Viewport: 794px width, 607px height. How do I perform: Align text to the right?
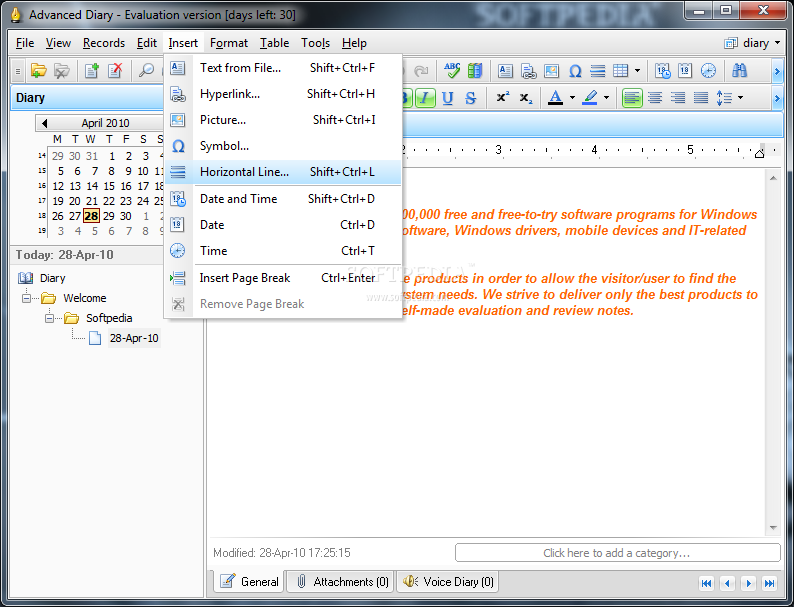coord(678,98)
